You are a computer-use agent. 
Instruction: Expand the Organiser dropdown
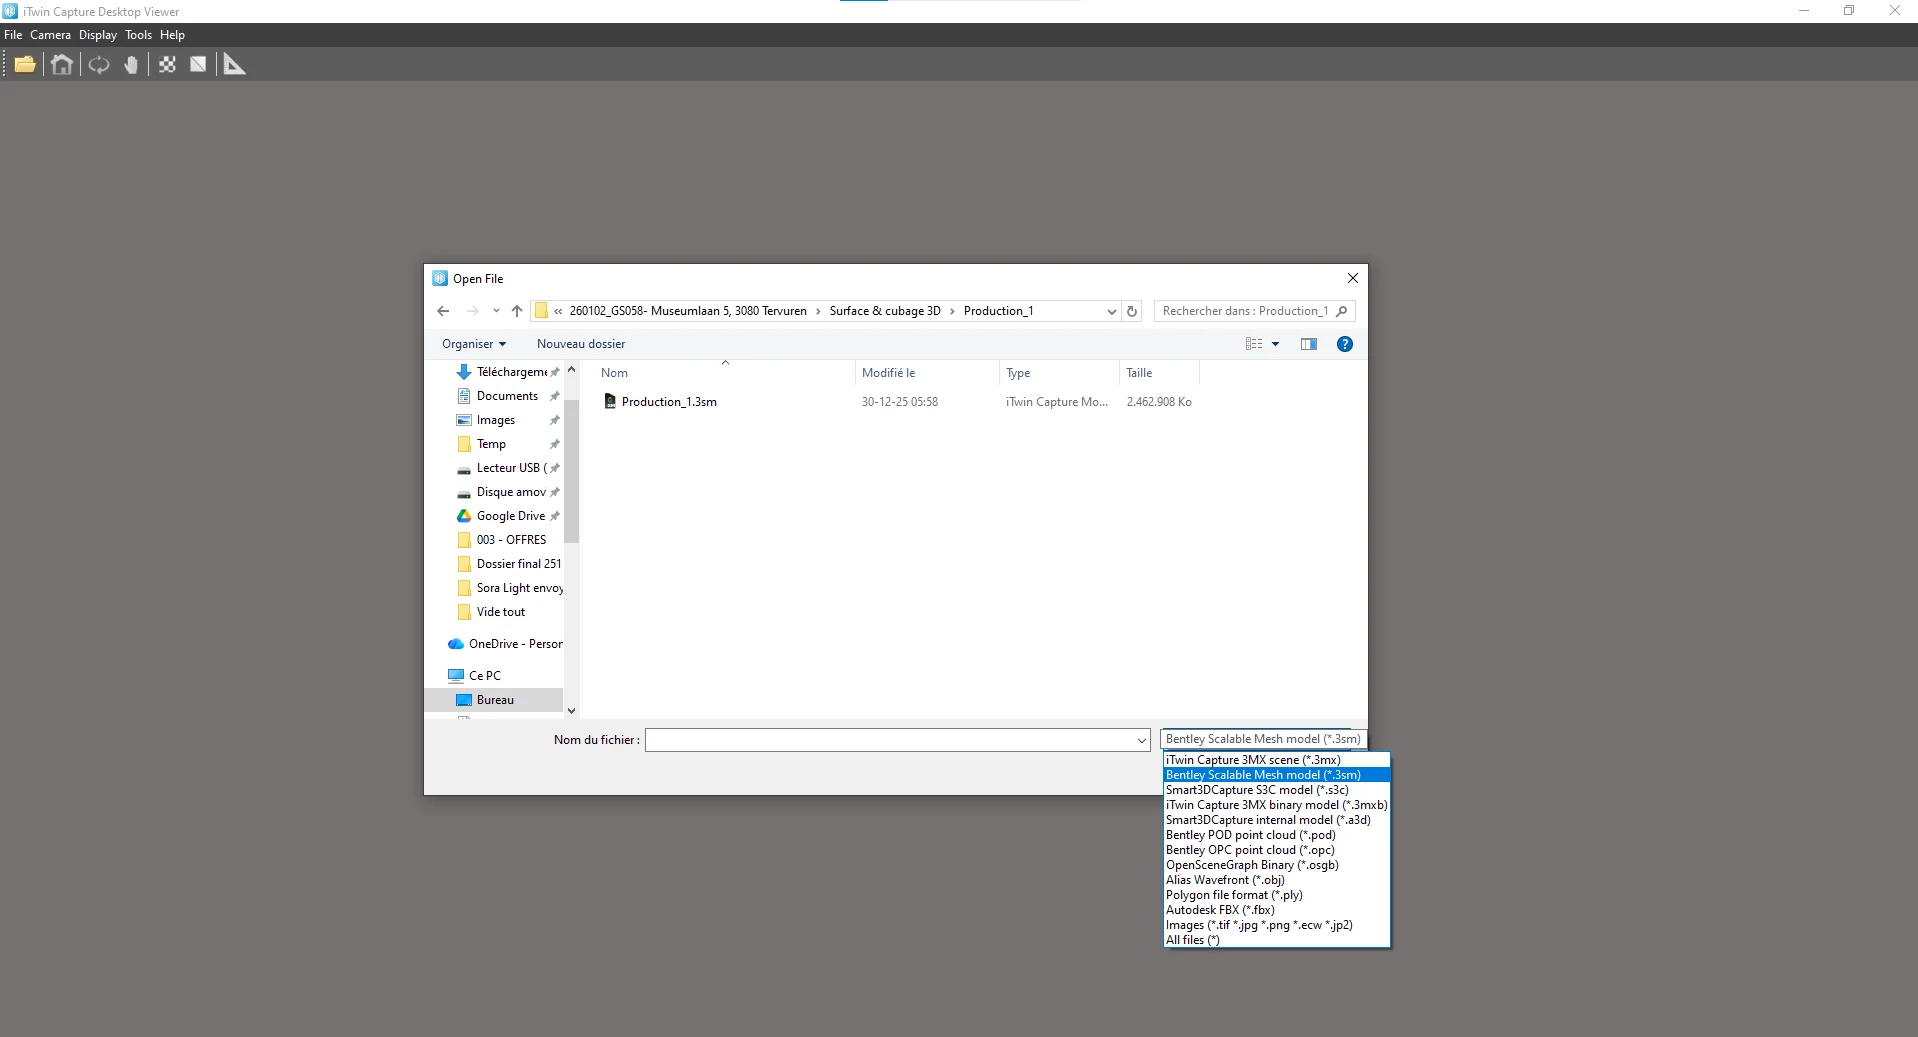tap(474, 344)
